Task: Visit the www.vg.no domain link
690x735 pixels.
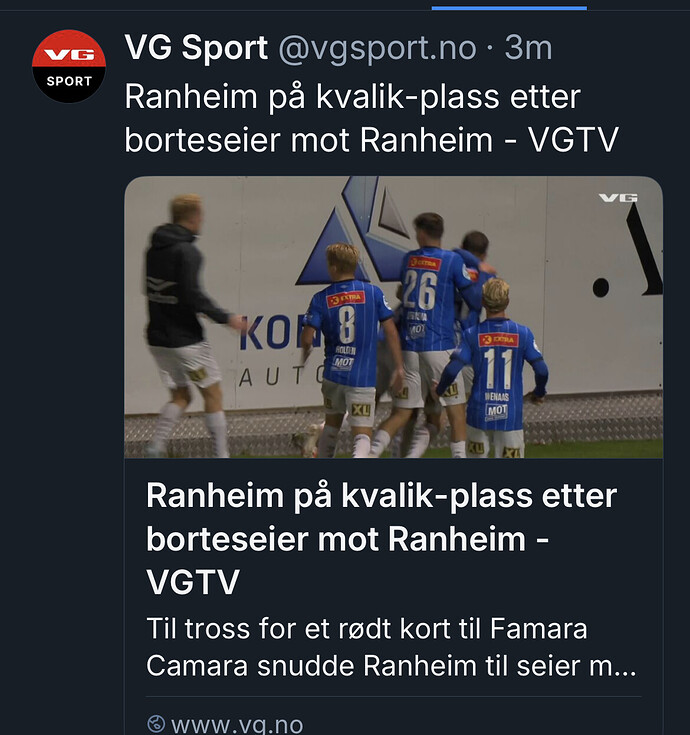Action: click(236, 724)
